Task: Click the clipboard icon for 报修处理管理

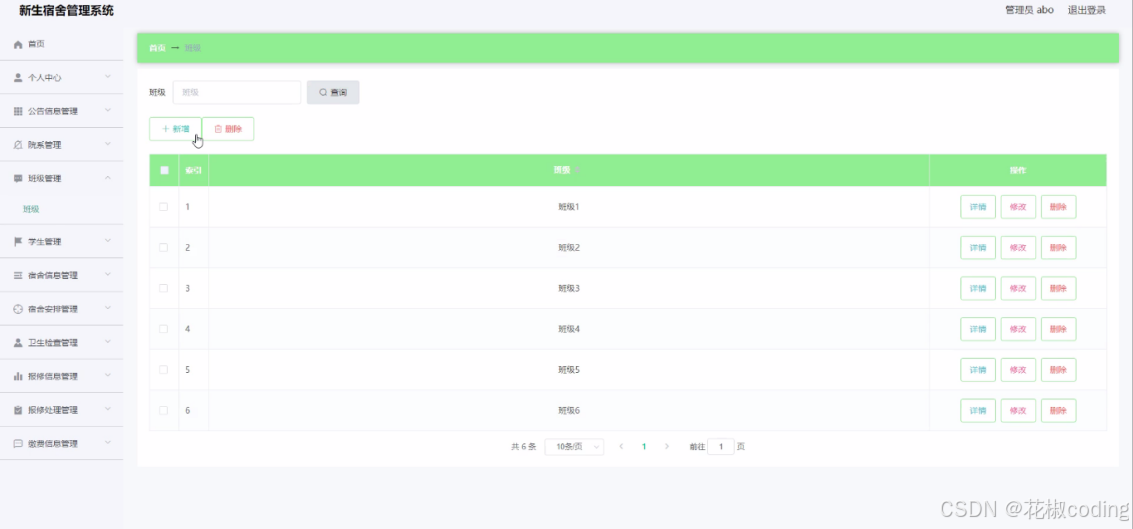Action: click(19, 410)
